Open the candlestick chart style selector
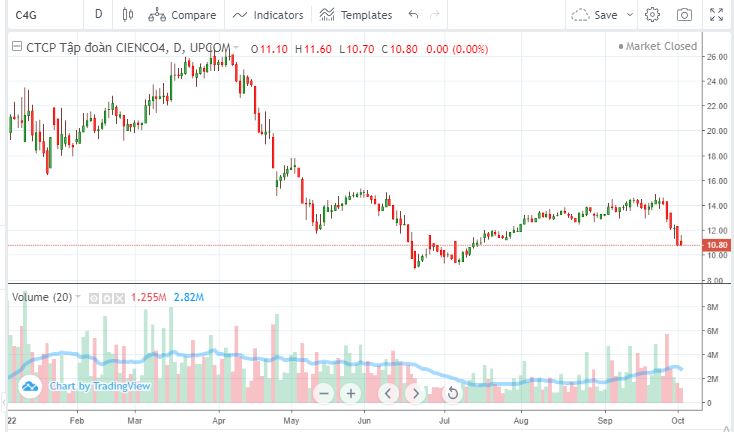Screen dimensions: 734x432 127,15
